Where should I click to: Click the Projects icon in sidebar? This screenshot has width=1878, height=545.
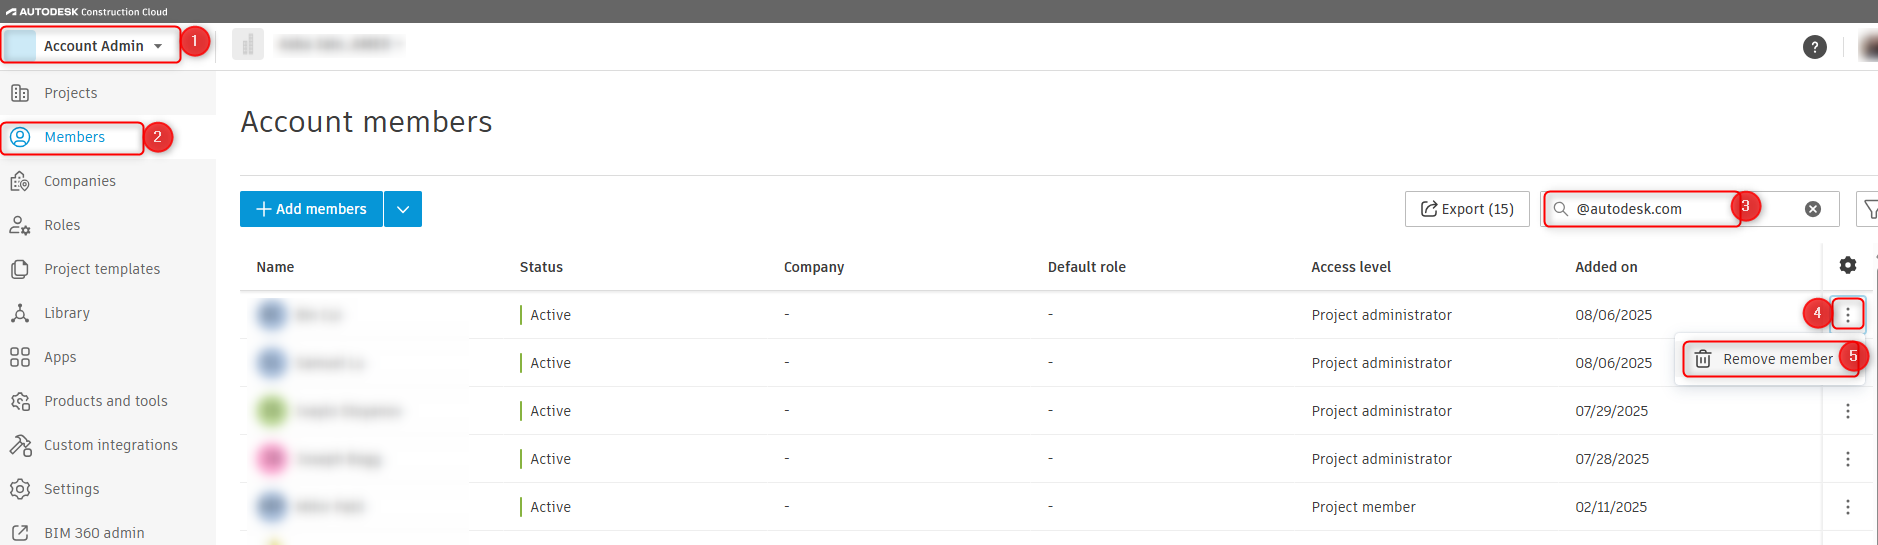(x=20, y=93)
